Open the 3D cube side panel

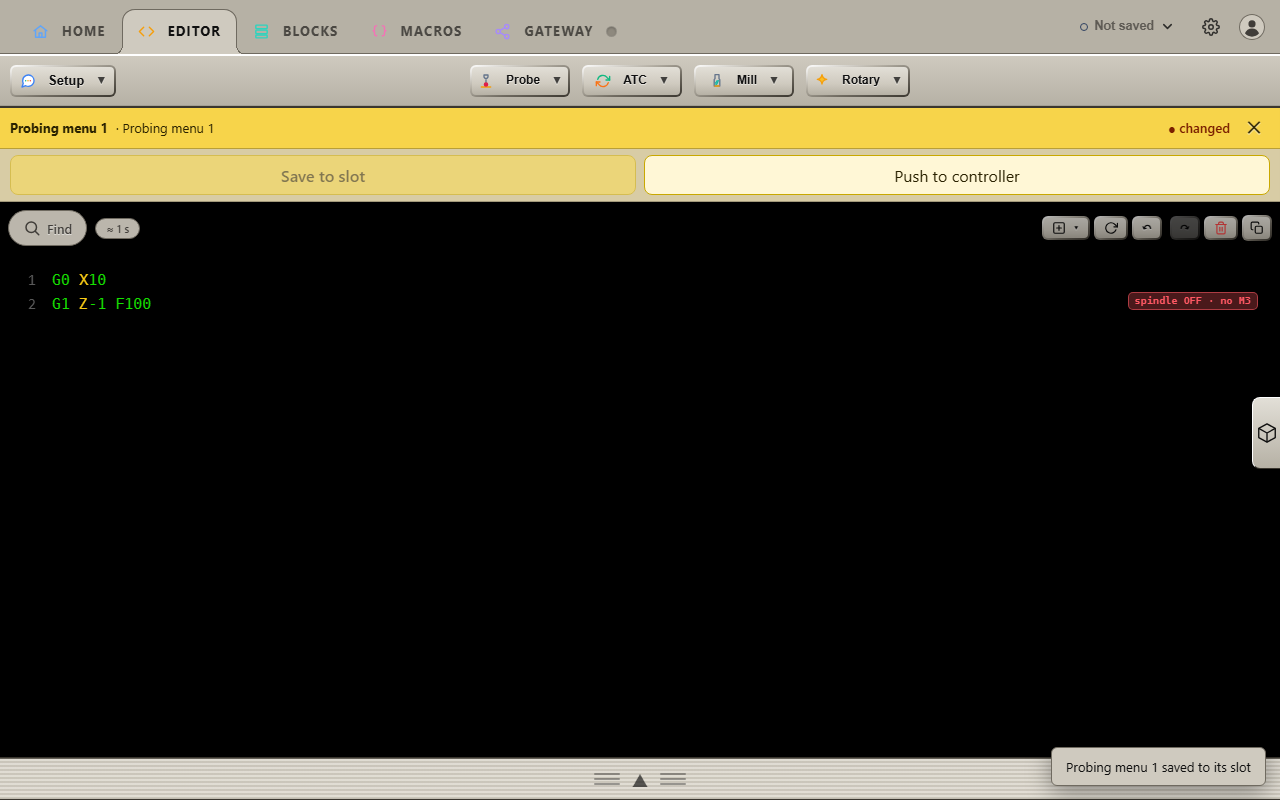click(x=1266, y=433)
